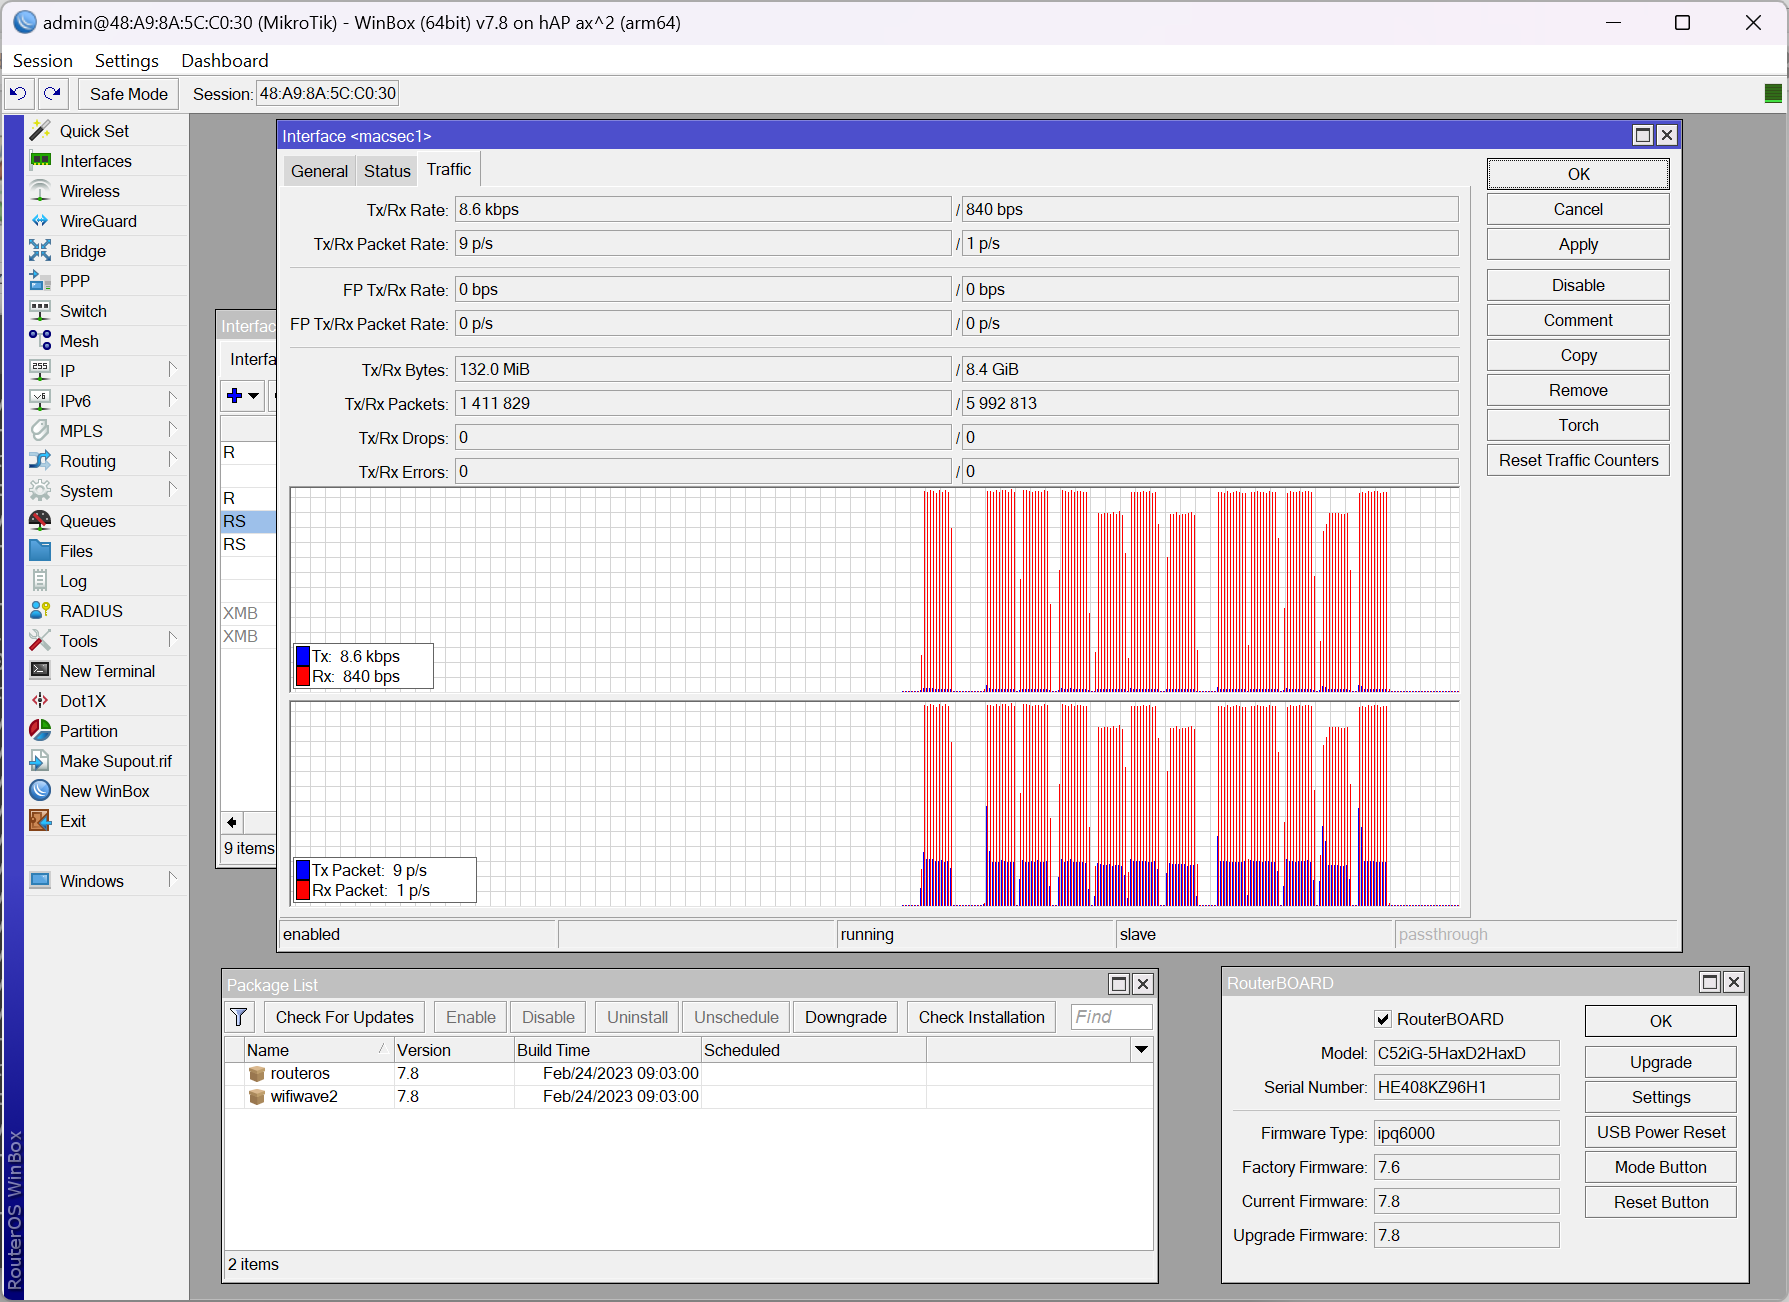
Task: Open the Package List column dropdown
Action: point(1141,1049)
